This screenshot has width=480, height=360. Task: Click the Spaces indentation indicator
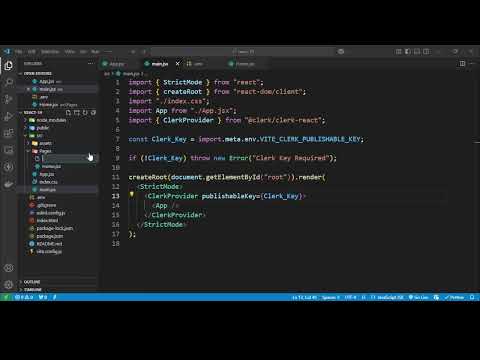[330, 297]
